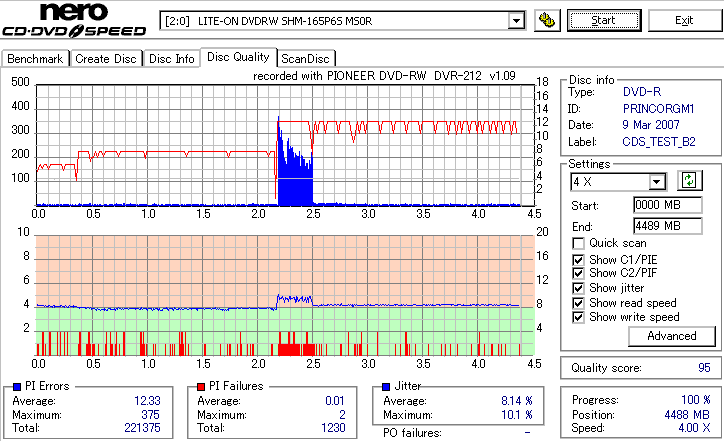The height and width of the screenshot is (441, 724).
Task: Click the Start position field 0000 MB
Action: [668, 205]
